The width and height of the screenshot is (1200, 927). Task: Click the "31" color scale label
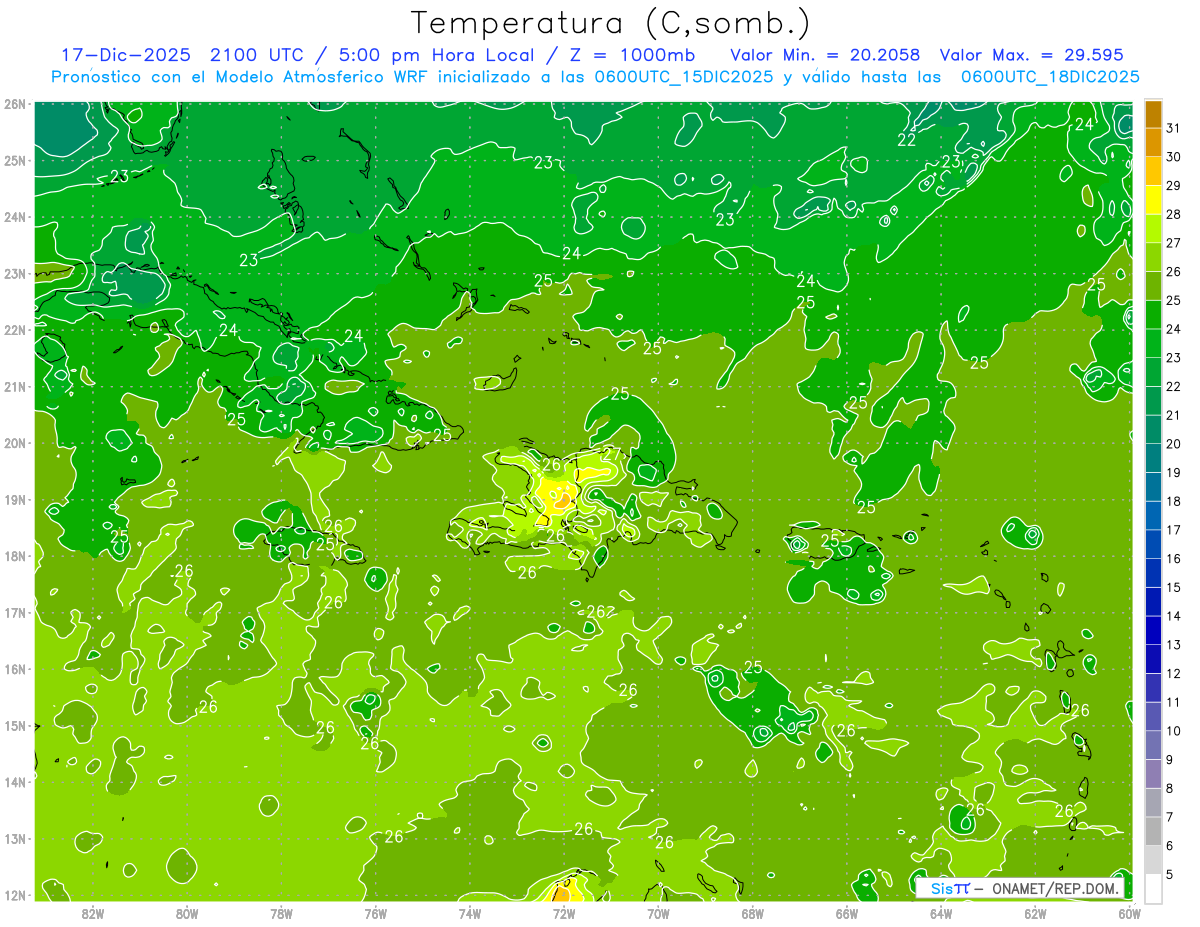[x=1173, y=128]
